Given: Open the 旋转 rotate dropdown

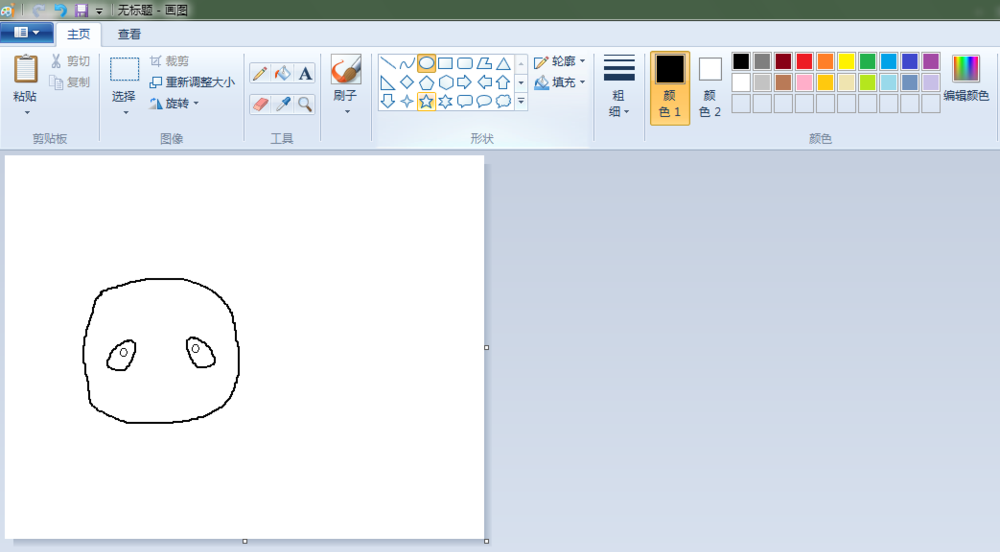Looking at the screenshot, I should (175, 103).
